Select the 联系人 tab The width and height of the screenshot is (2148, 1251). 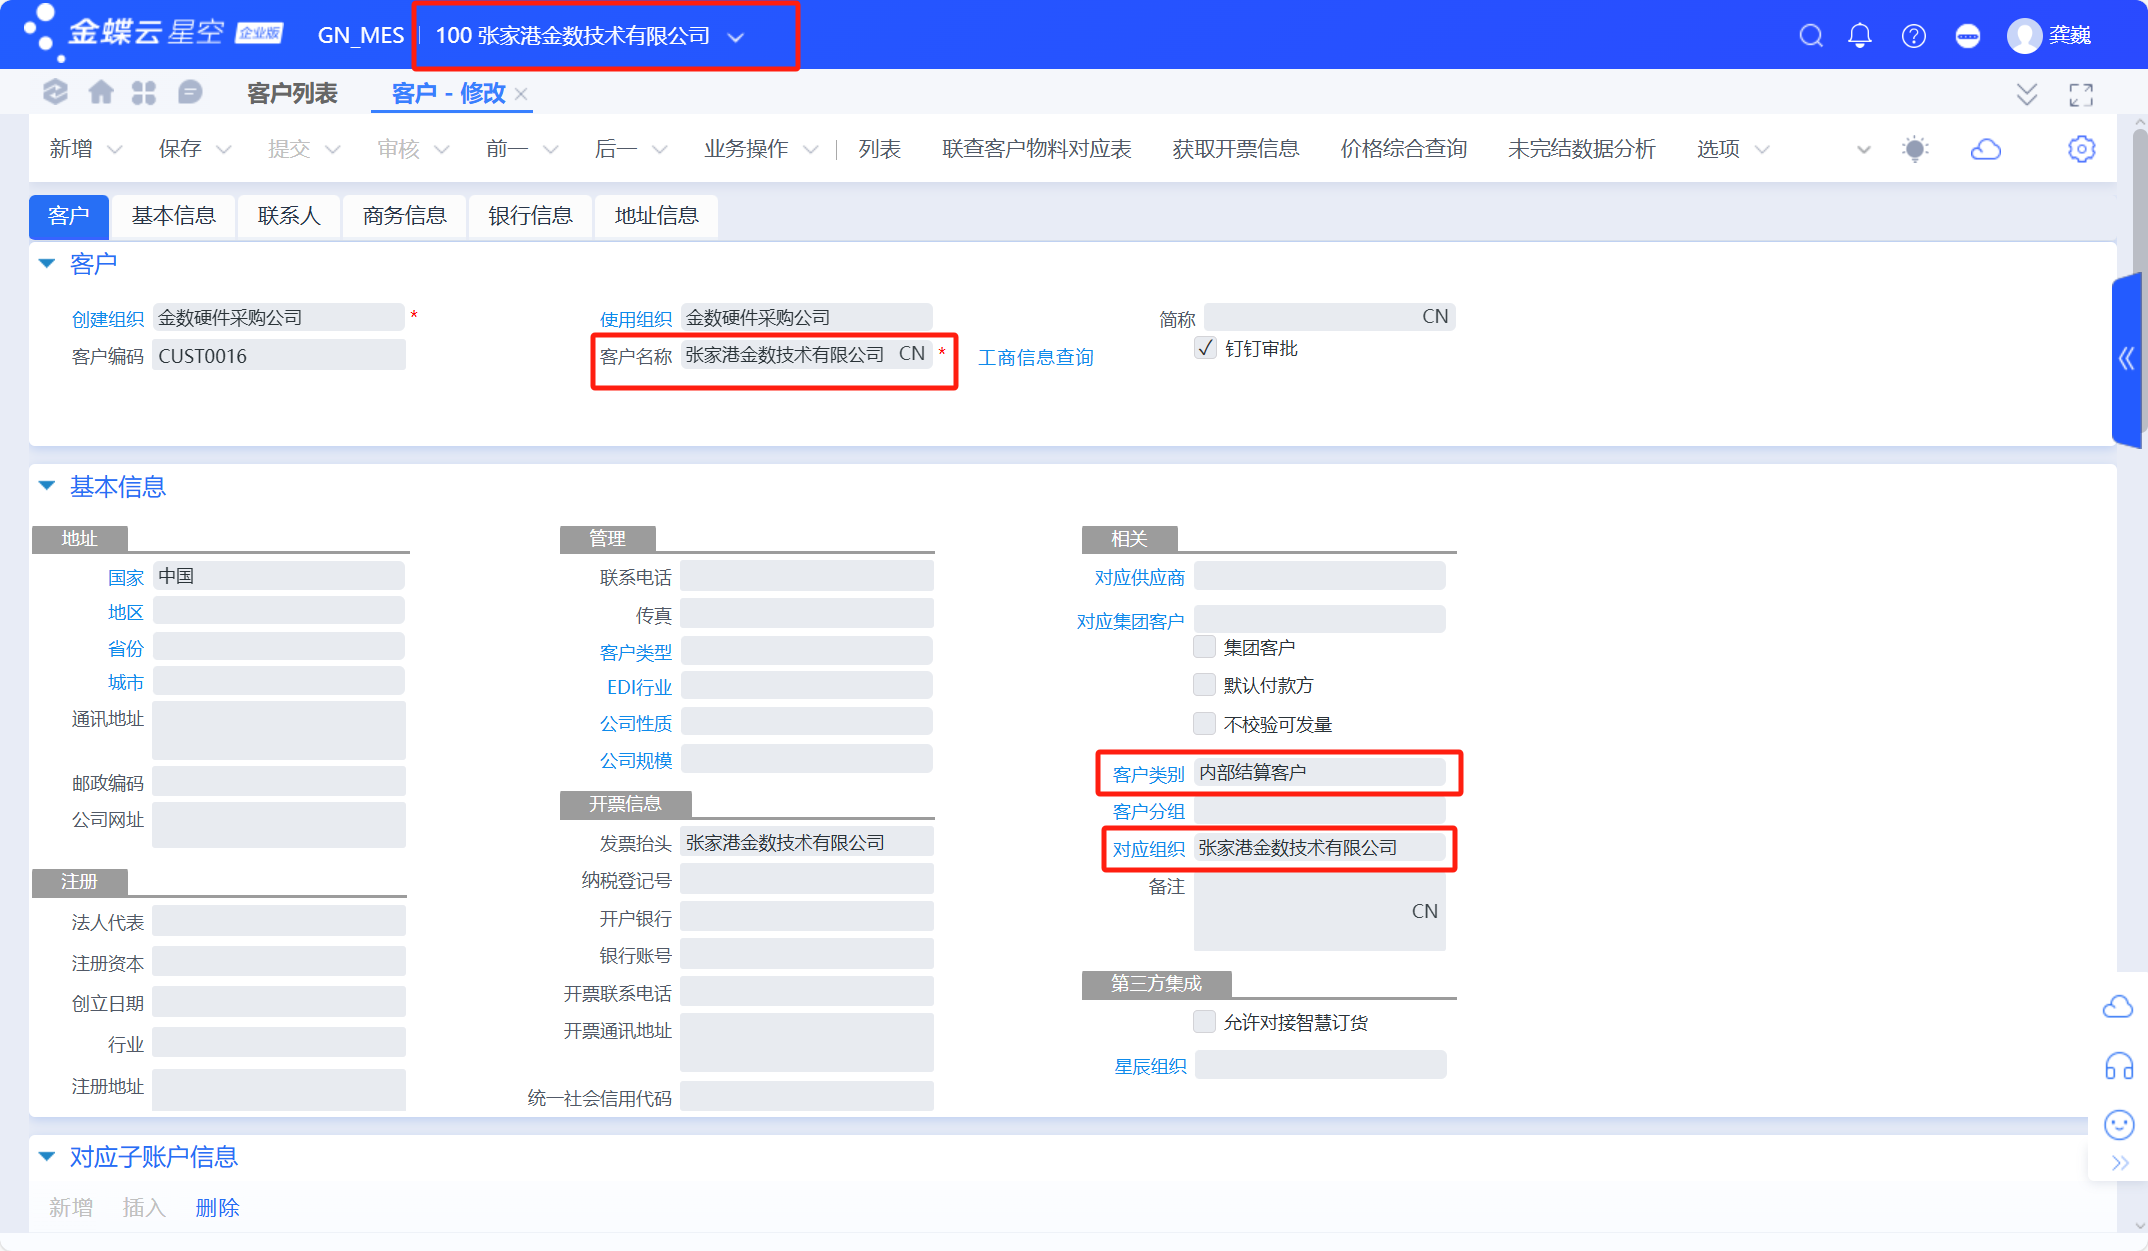[289, 216]
